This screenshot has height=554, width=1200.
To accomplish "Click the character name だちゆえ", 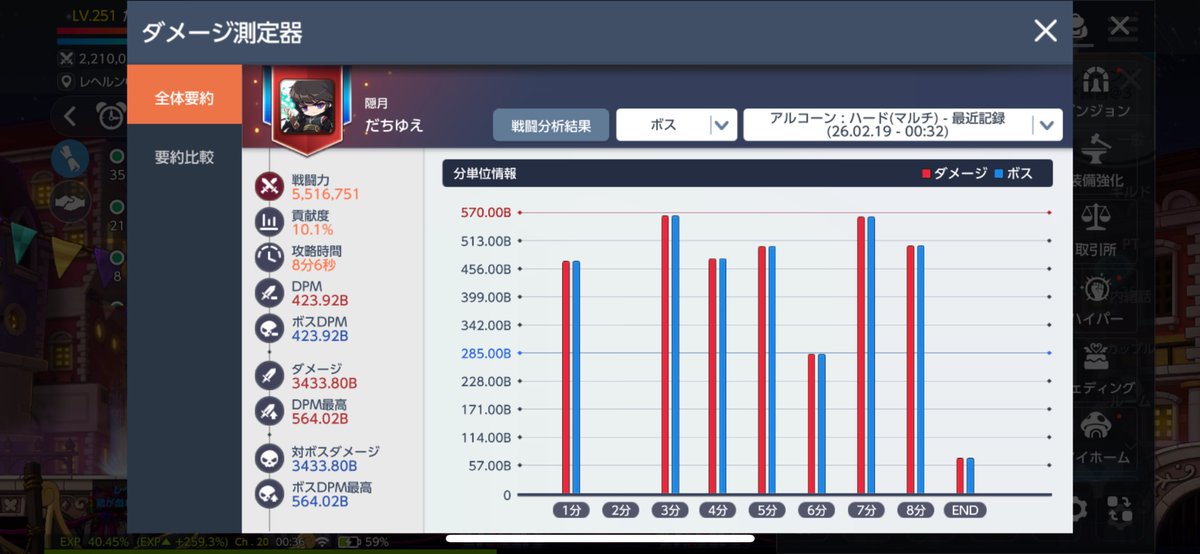I will [x=394, y=126].
